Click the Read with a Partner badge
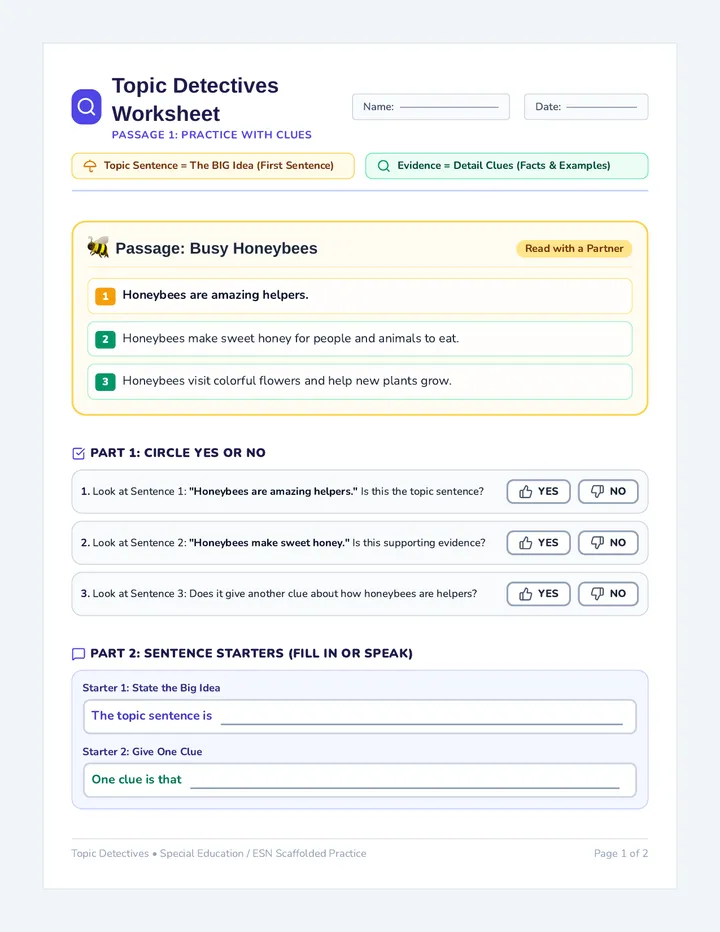This screenshot has height=932, width=720. [x=574, y=248]
